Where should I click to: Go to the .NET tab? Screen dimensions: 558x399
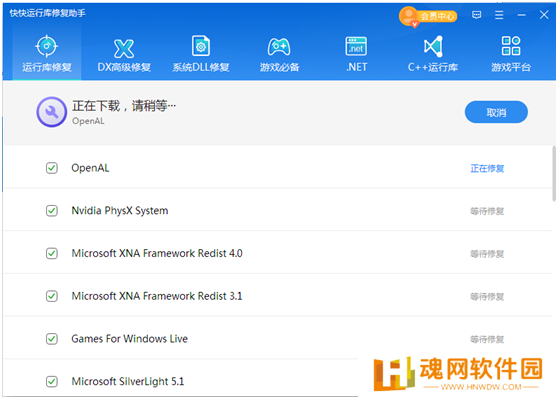(x=356, y=53)
